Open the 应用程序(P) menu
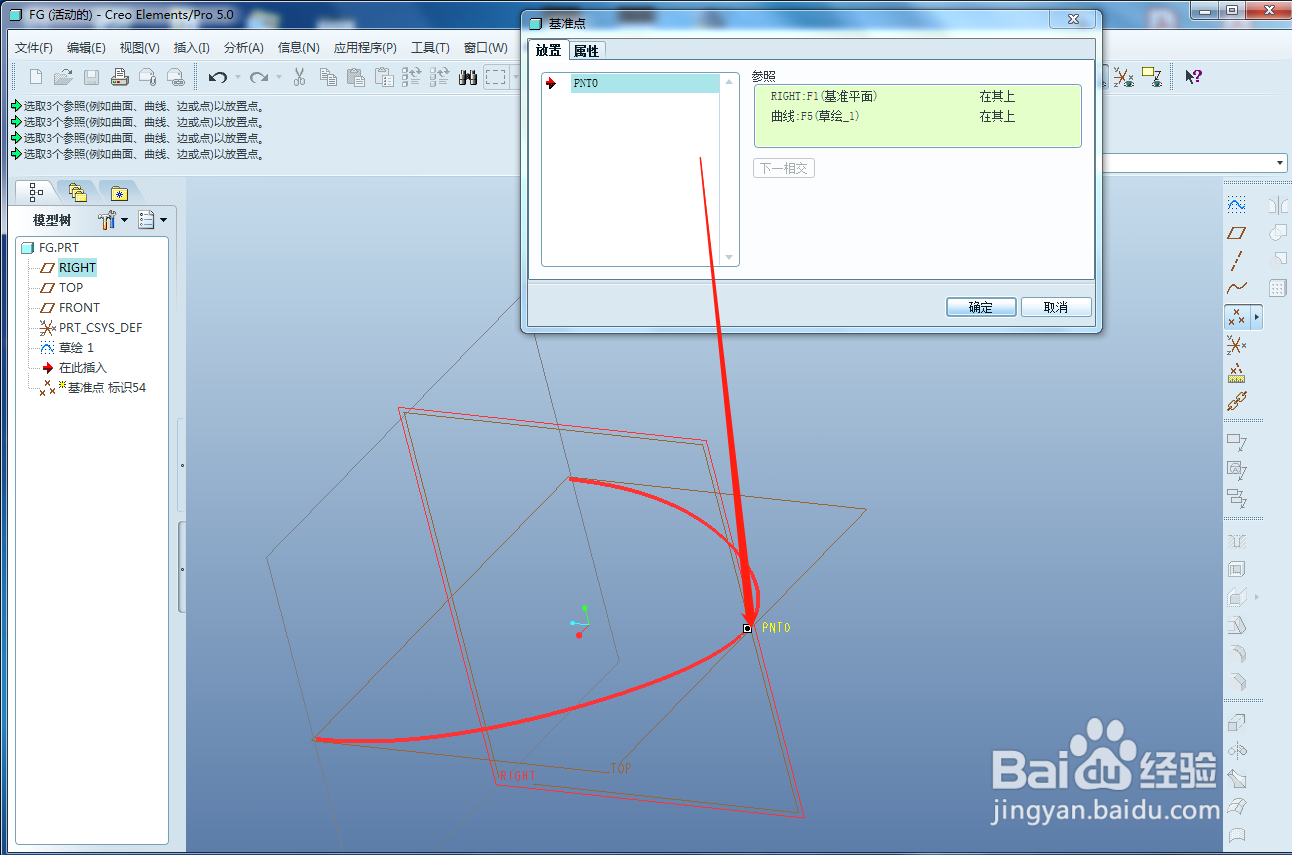Image resolution: width=1292 pixels, height=855 pixels. [365, 48]
